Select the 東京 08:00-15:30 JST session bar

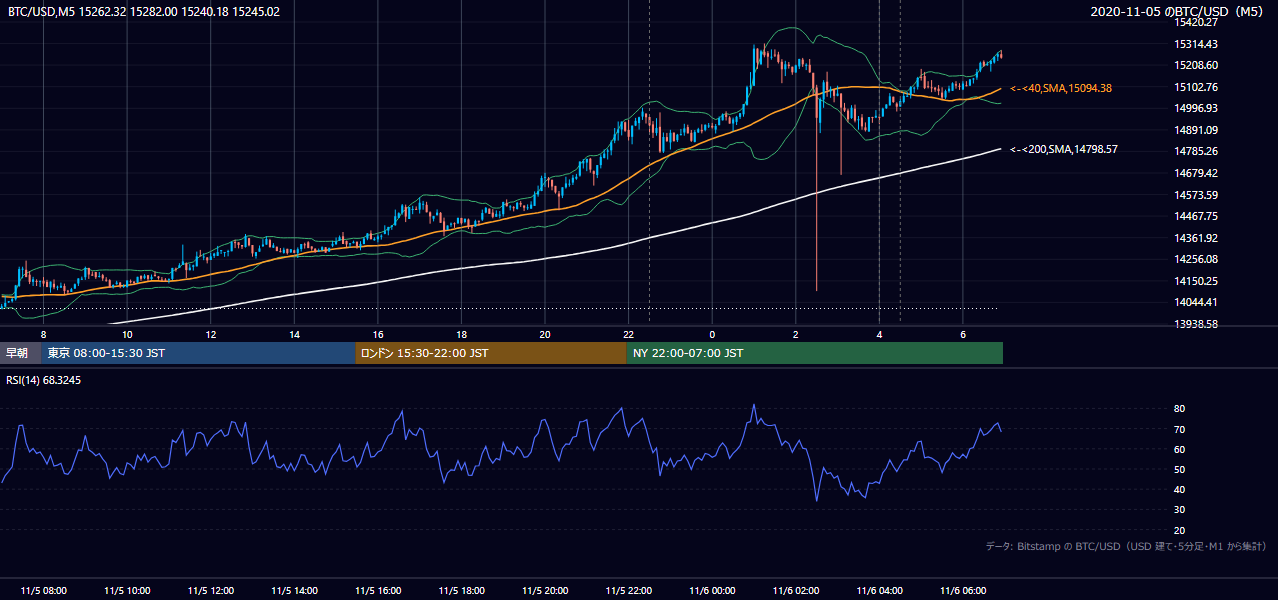click(198, 353)
